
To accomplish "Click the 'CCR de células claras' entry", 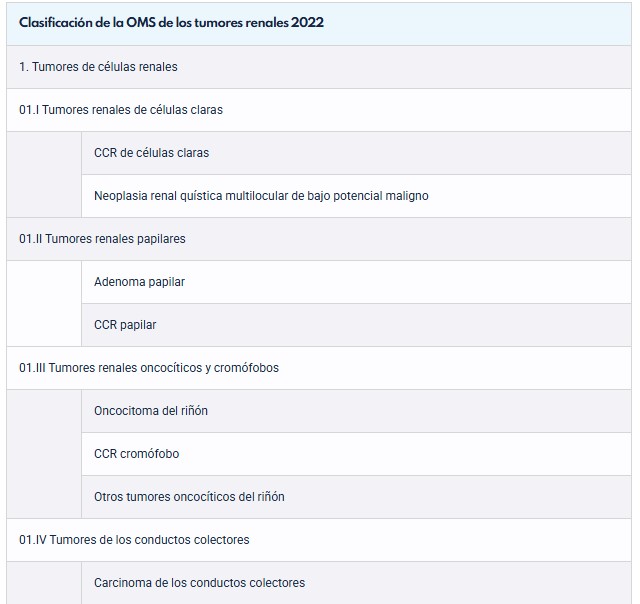I will click(x=151, y=153).
